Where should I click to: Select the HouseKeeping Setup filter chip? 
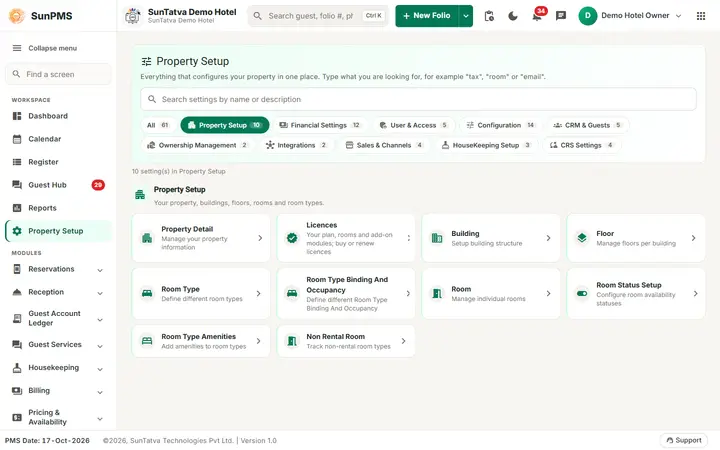486,145
